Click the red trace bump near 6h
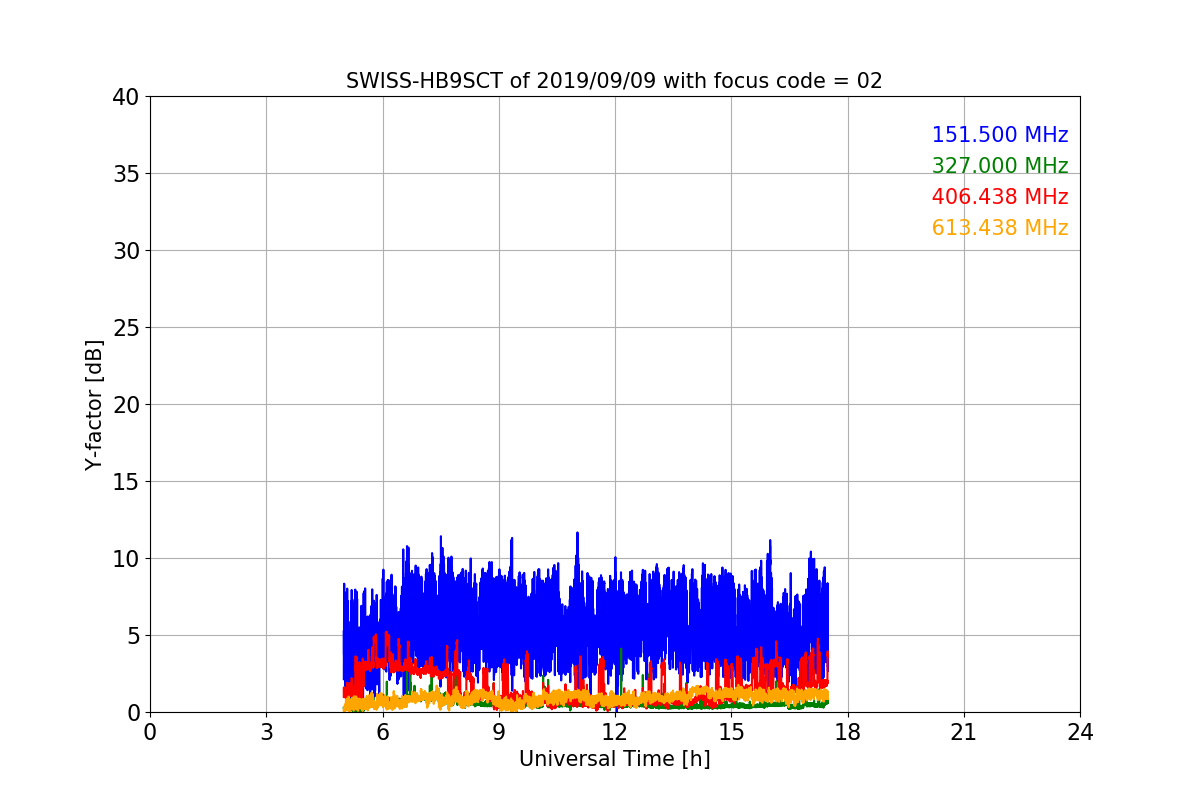This screenshot has height=800, width=1200. 387,635
